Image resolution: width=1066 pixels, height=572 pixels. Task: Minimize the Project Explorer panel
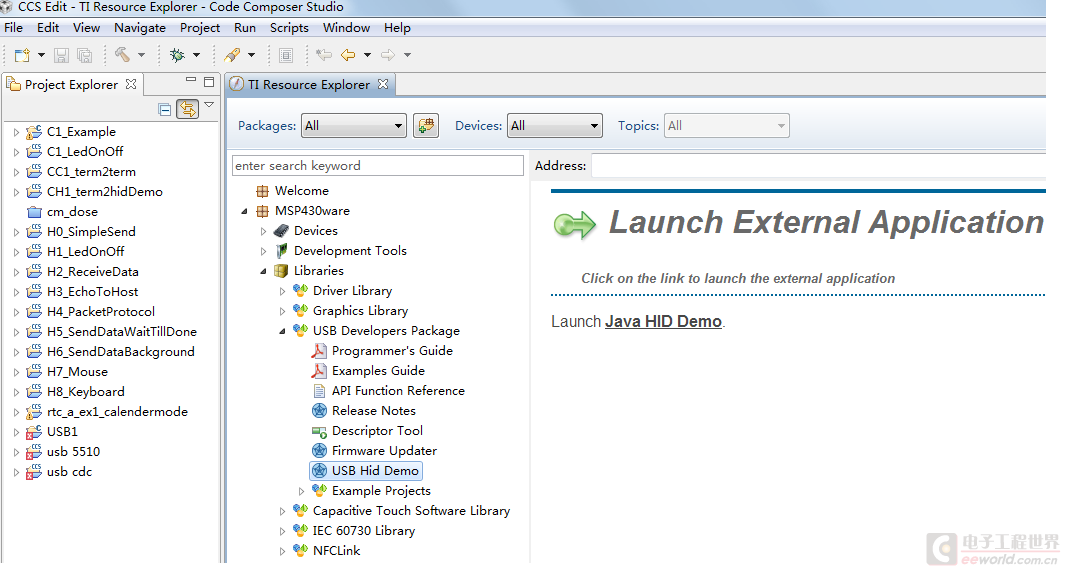pyautogui.click(x=191, y=80)
